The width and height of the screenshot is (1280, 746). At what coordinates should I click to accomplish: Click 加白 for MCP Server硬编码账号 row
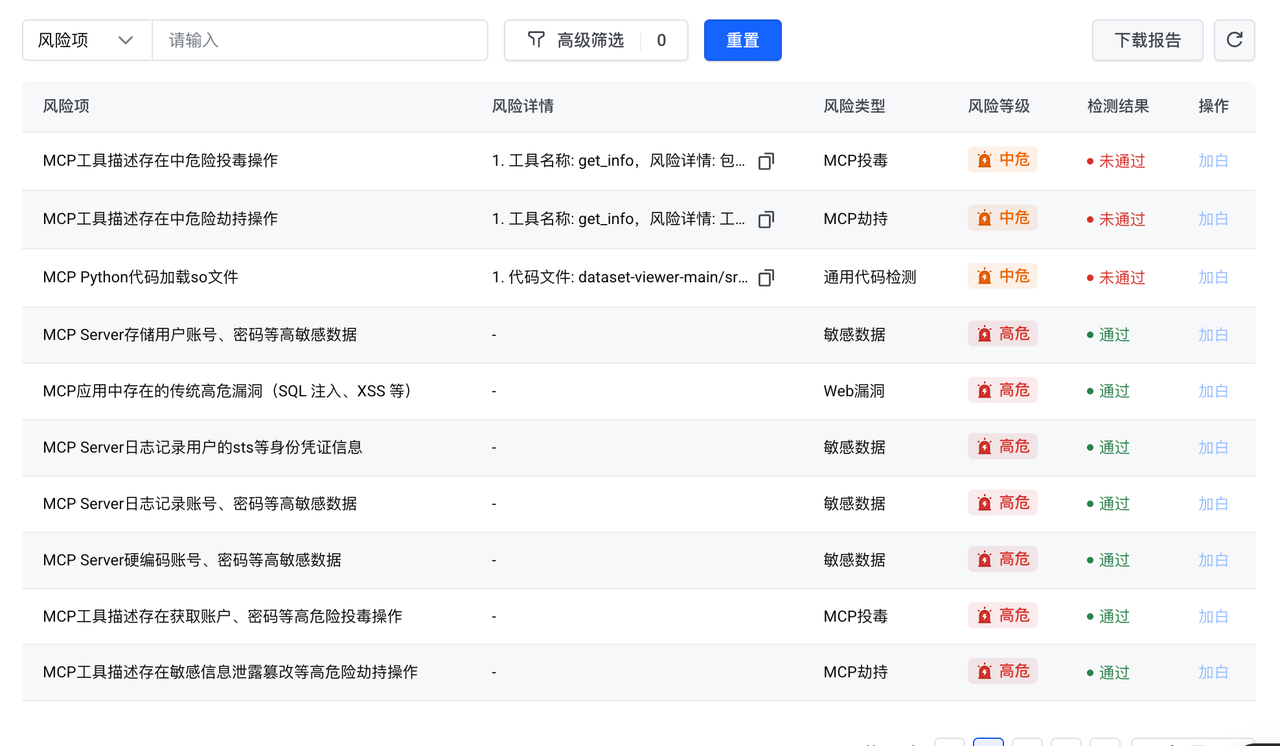(x=1213, y=560)
